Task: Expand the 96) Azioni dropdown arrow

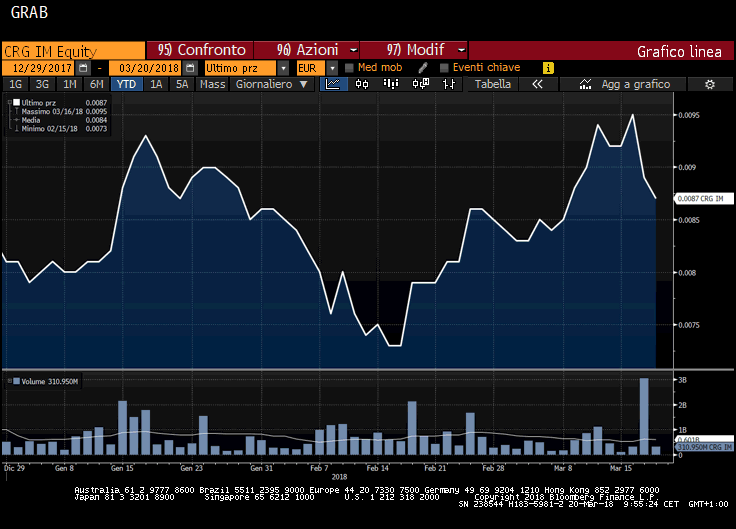Action: 353,50
